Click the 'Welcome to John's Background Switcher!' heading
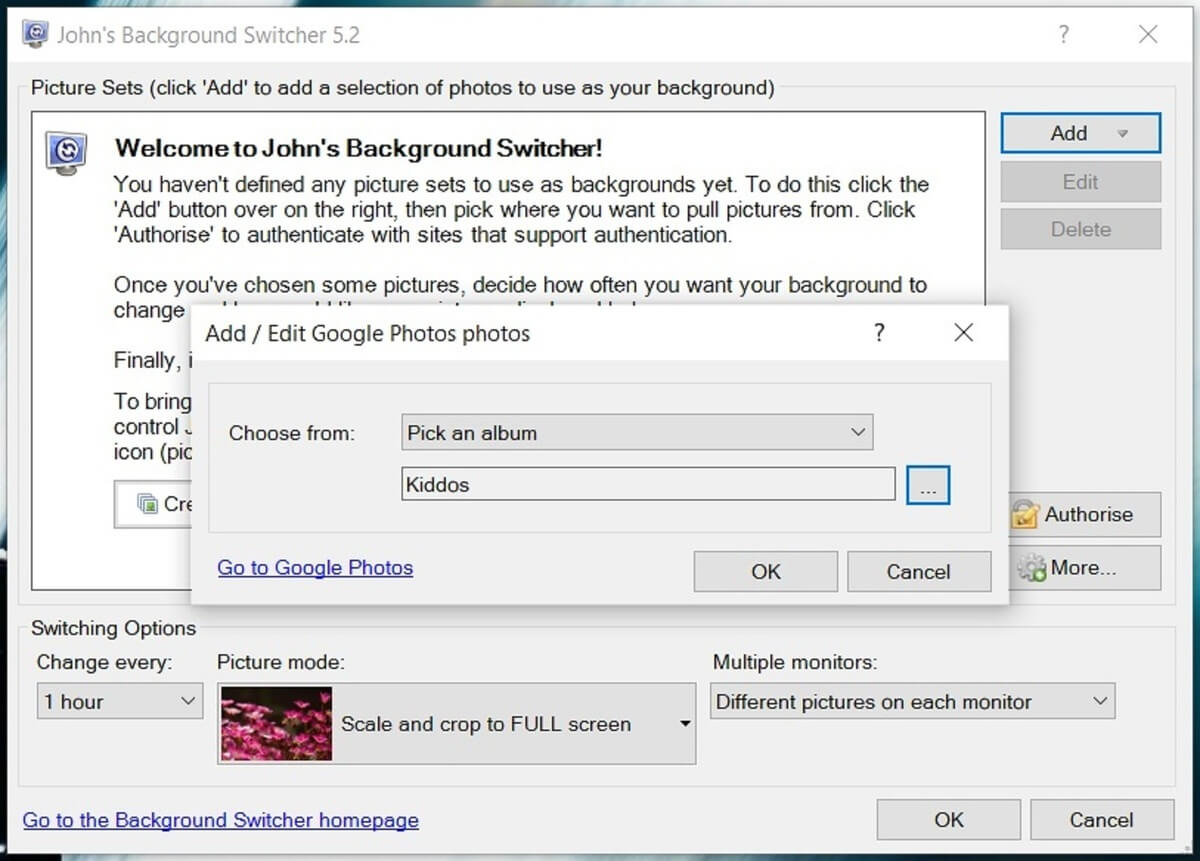1200x861 pixels. pyautogui.click(x=359, y=149)
